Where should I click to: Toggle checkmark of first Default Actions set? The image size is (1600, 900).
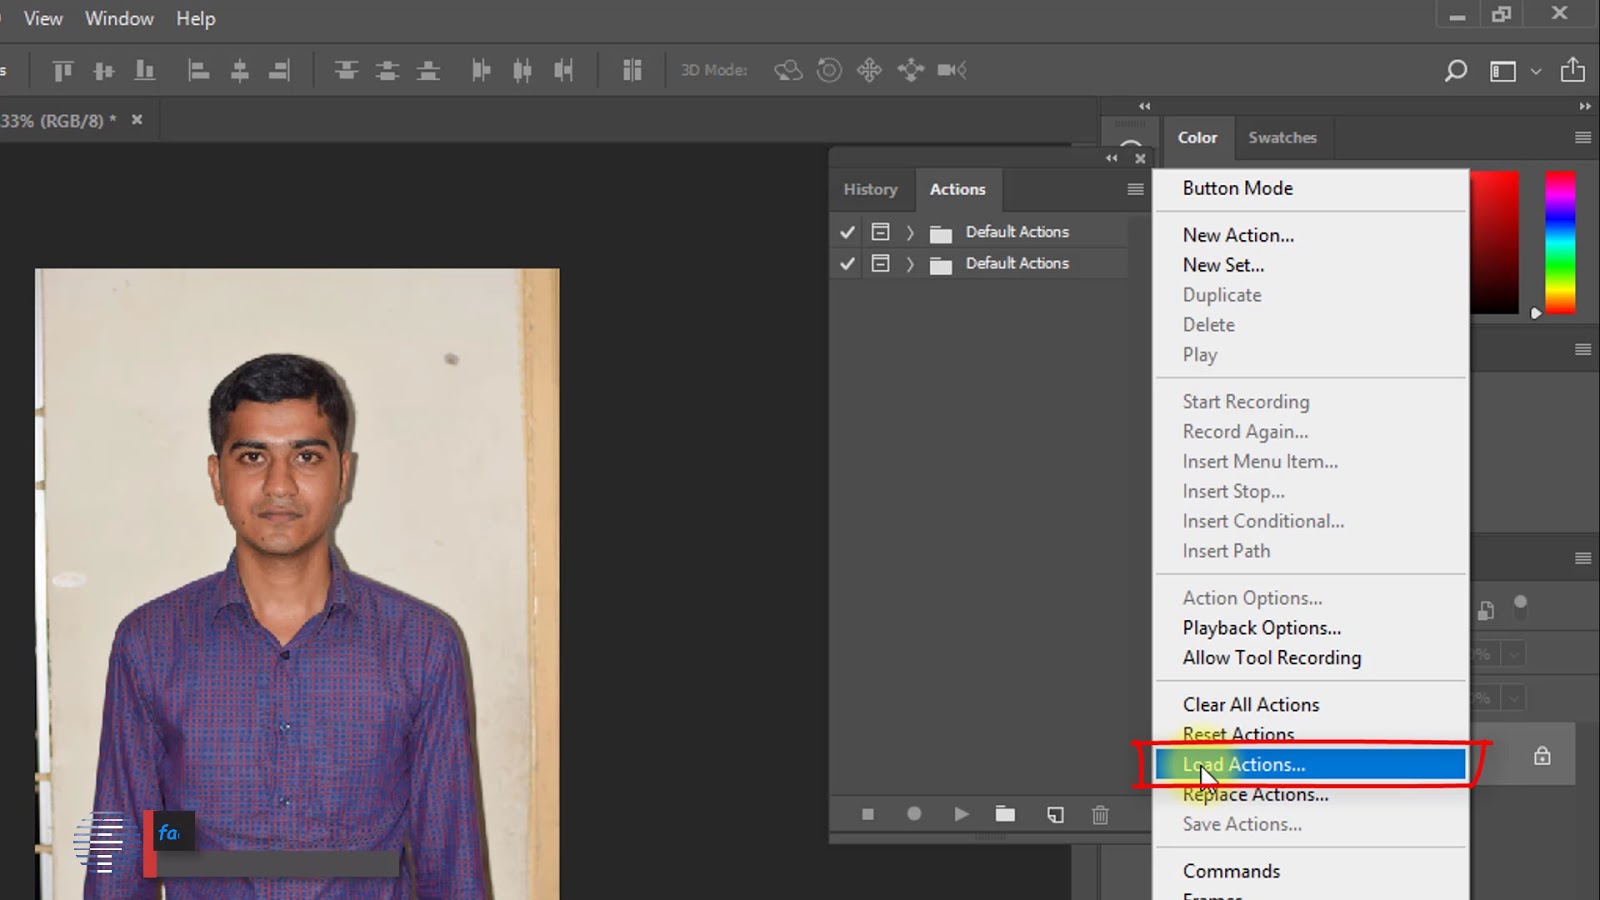point(847,232)
